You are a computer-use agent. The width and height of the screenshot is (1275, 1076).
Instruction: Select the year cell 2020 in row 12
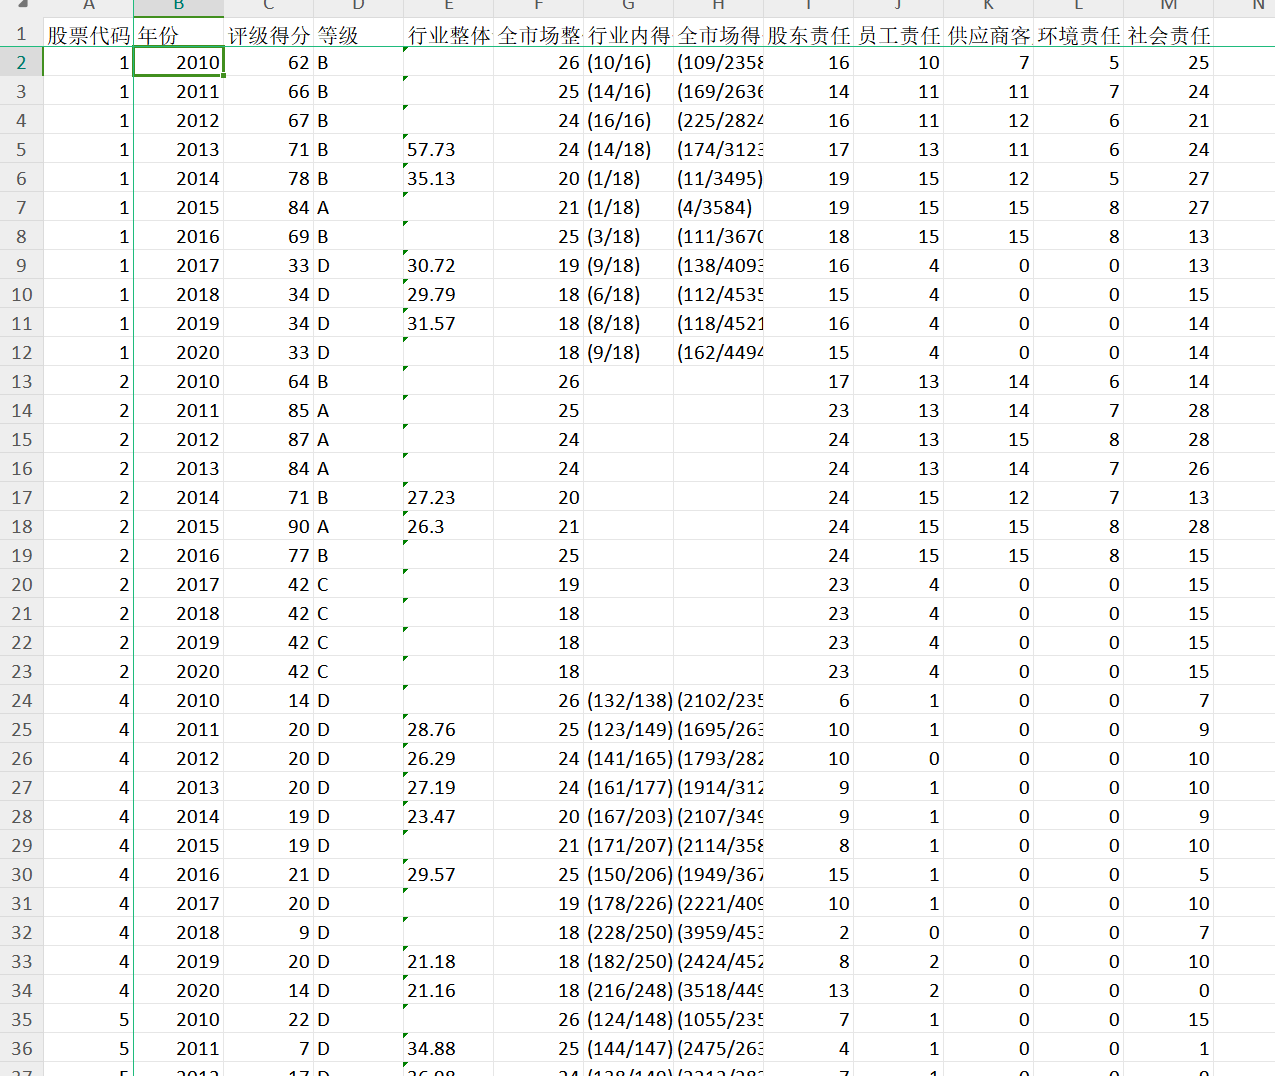tap(178, 352)
